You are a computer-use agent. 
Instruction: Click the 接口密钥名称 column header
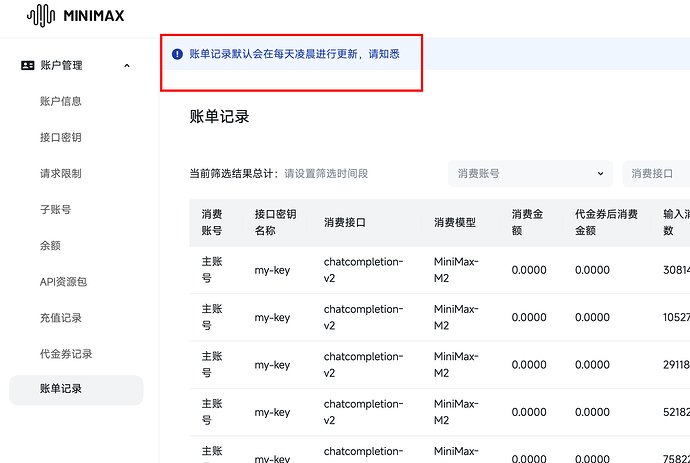pos(275,222)
